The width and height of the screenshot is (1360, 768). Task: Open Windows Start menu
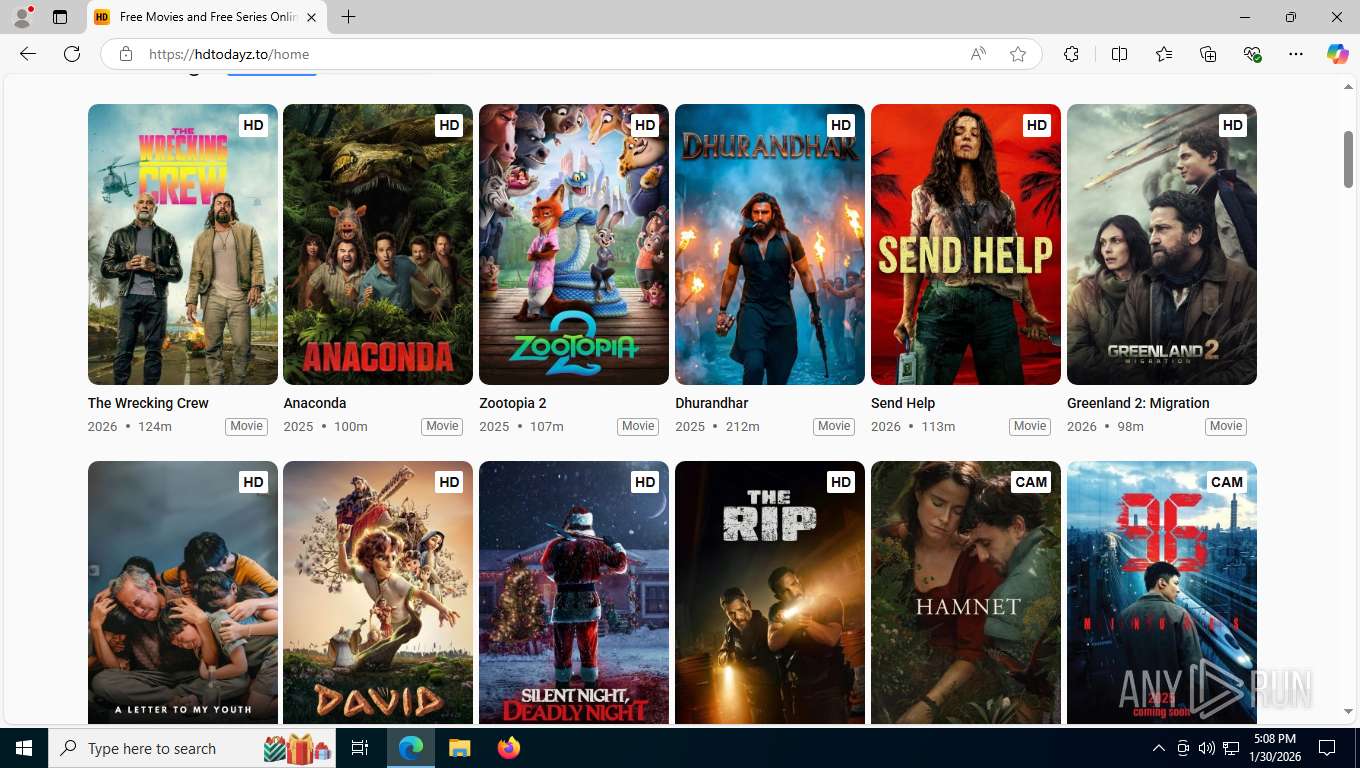pyautogui.click(x=24, y=748)
